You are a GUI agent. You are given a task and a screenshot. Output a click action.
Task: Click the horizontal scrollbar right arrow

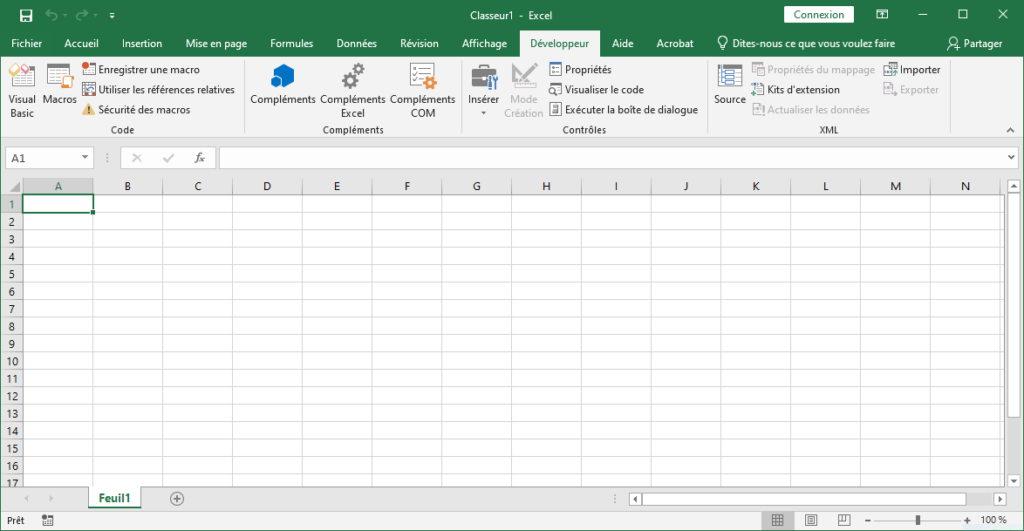pos(1000,499)
